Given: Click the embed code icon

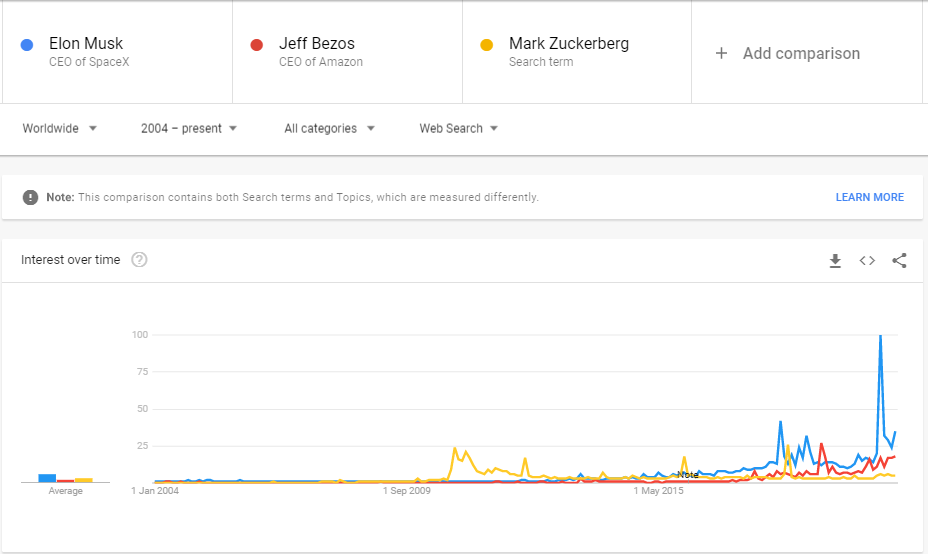Looking at the screenshot, I should pyautogui.click(x=867, y=261).
